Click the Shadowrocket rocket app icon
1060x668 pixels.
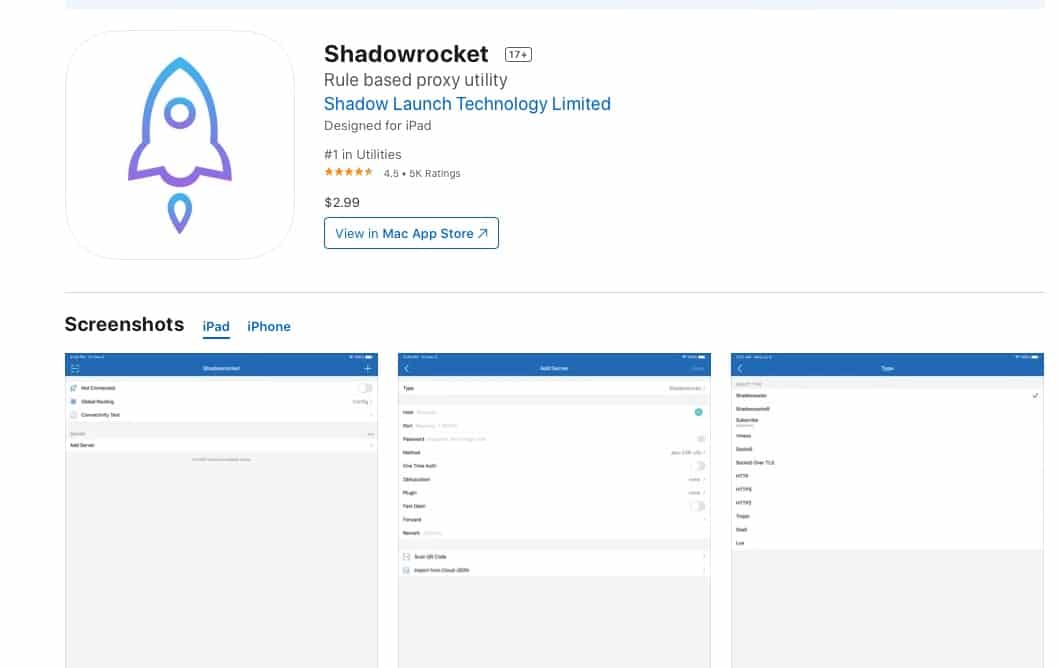point(180,145)
